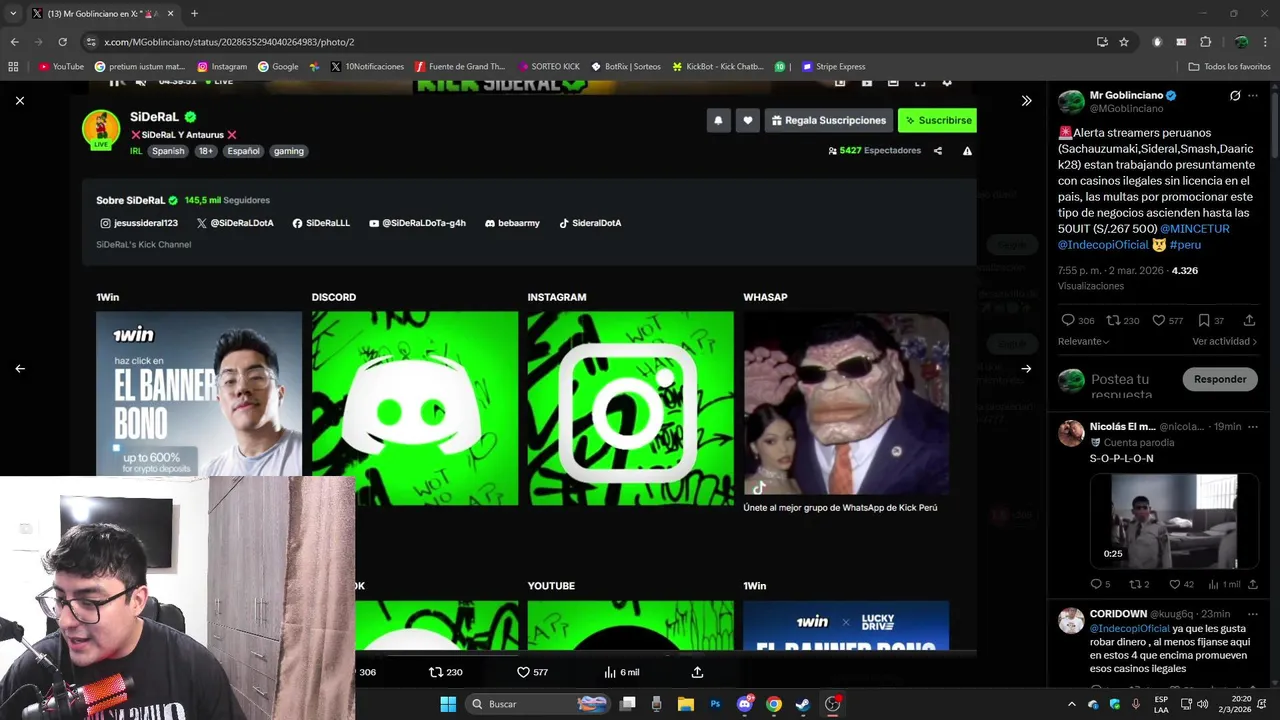Collapse the tweet sidebar with double chevron
The height and width of the screenshot is (720, 1280).
point(1026,100)
